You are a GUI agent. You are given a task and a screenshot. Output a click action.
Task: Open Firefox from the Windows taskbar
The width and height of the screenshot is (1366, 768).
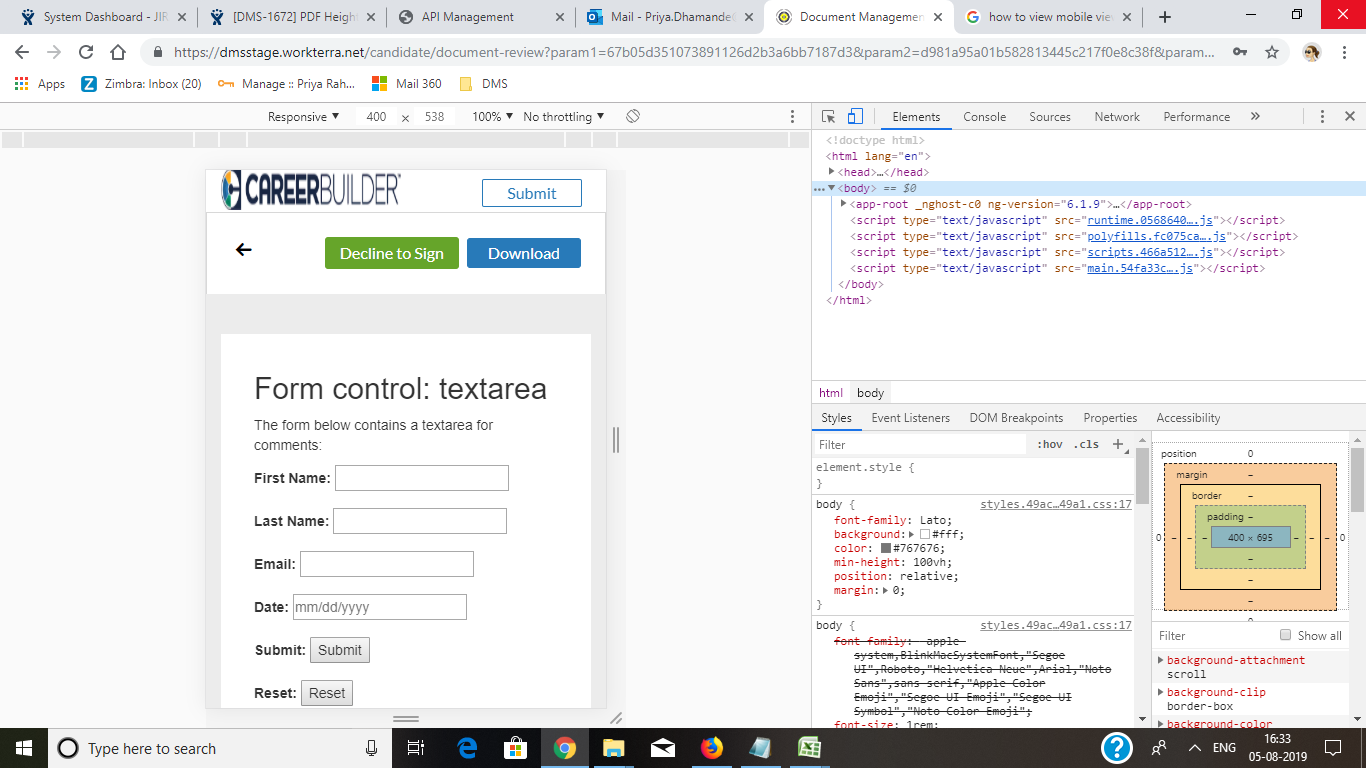[x=711, y=748]
